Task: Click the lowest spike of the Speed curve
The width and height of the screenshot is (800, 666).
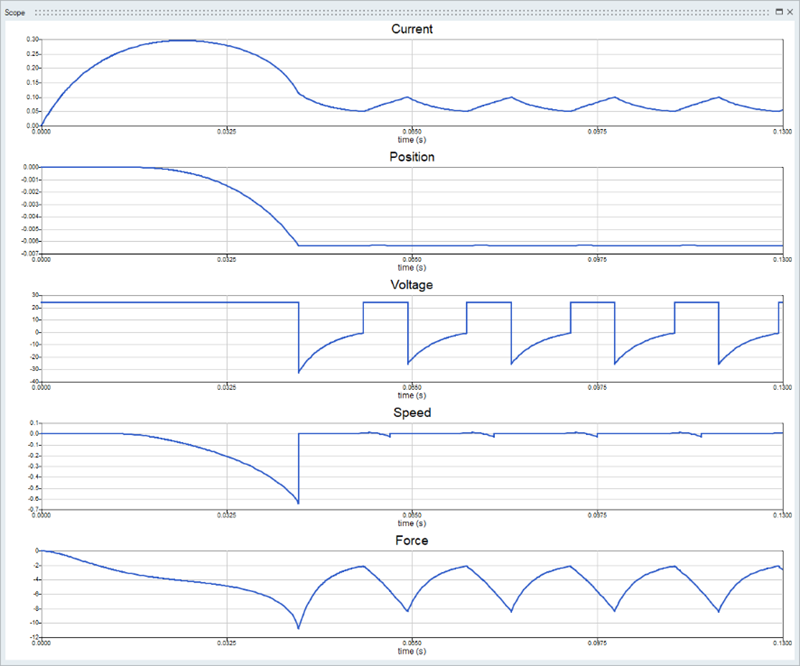Action: coord(298,502)
